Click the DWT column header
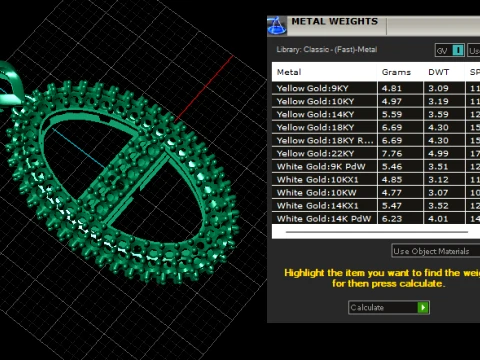480x360 pixels. click(438, 72)
